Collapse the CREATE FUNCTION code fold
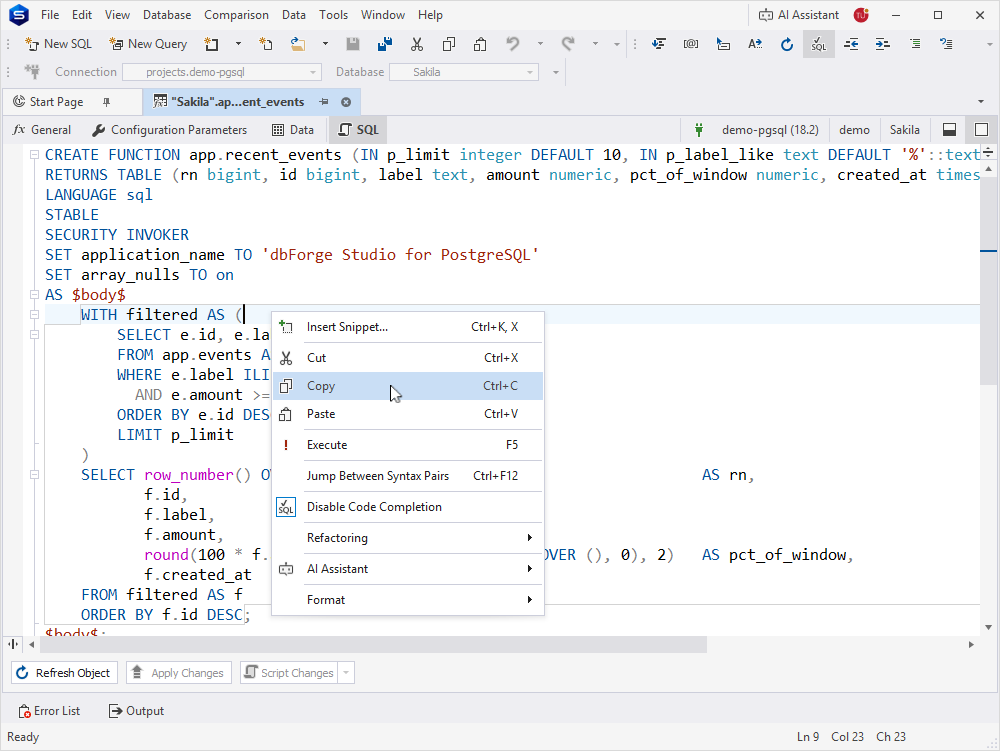 pos(34,154)
